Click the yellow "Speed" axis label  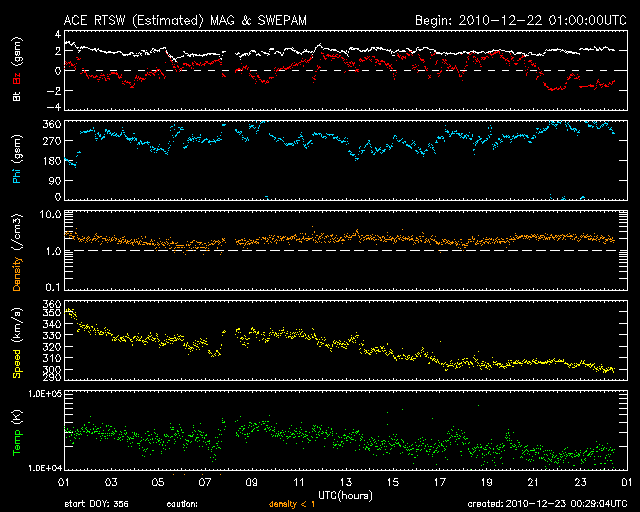pos(17,364)
